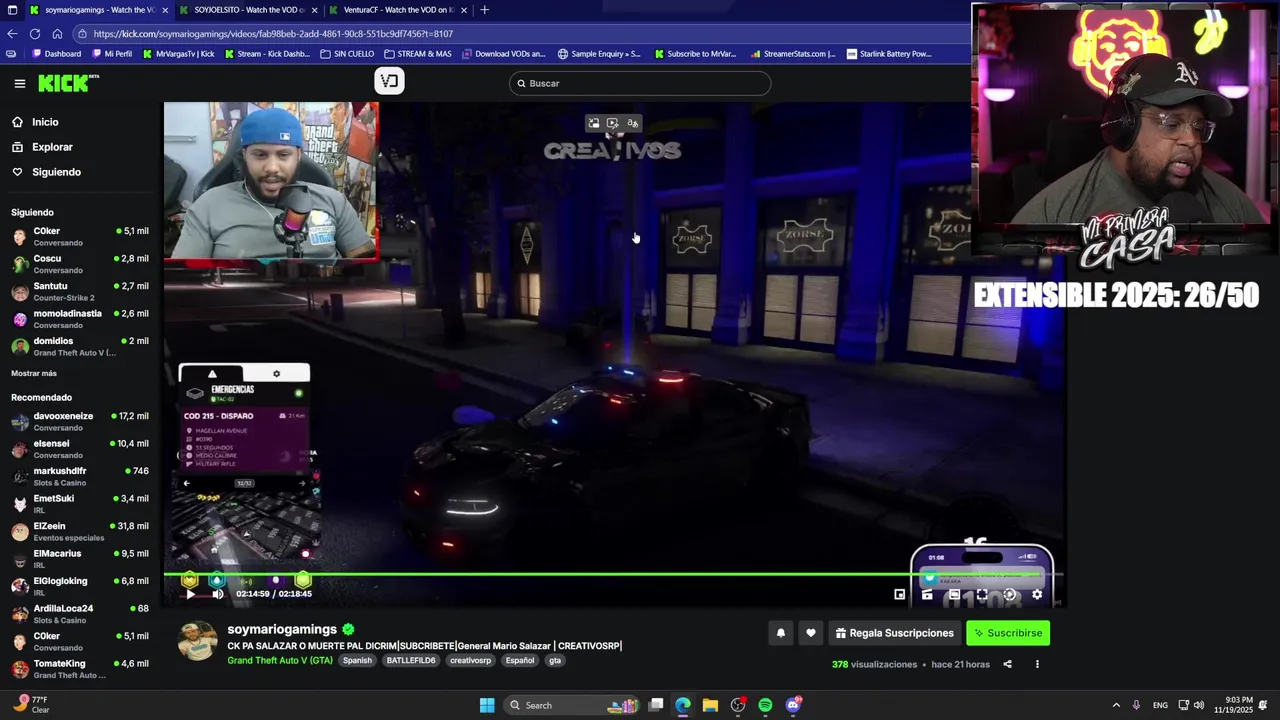Open ElZeein recommended channel
Image resolution: width=1280 pixels, height=720 pixels.
(80, 531)
